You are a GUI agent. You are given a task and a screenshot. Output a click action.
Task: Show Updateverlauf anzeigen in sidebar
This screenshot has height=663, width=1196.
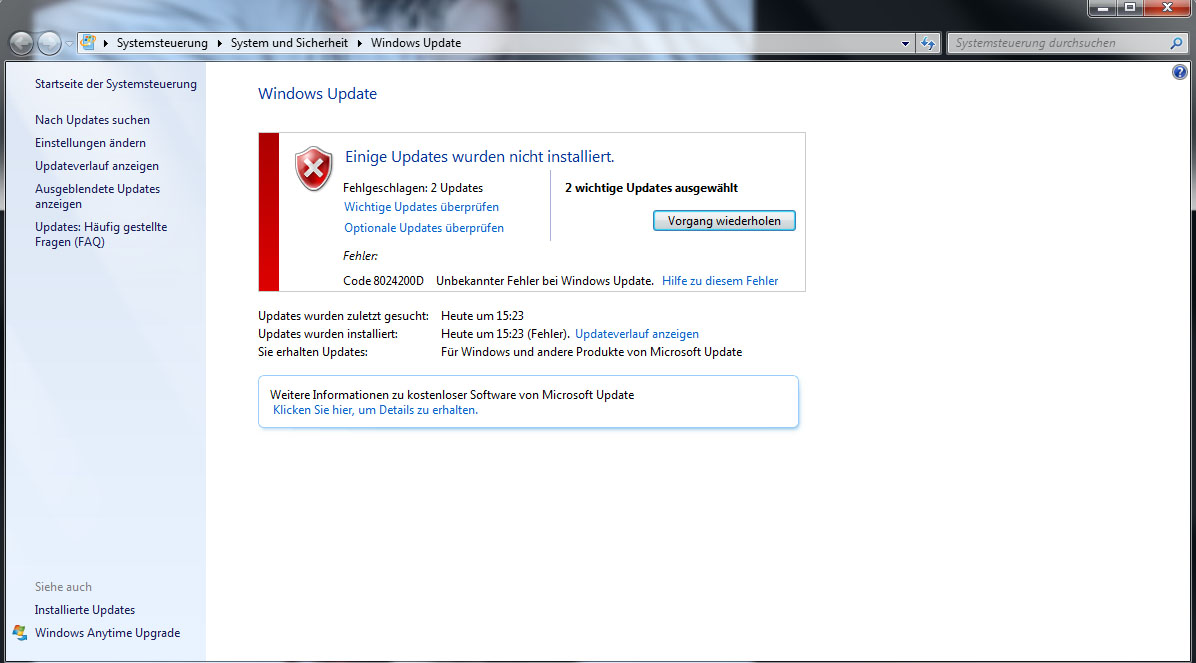tap(97, 166)
